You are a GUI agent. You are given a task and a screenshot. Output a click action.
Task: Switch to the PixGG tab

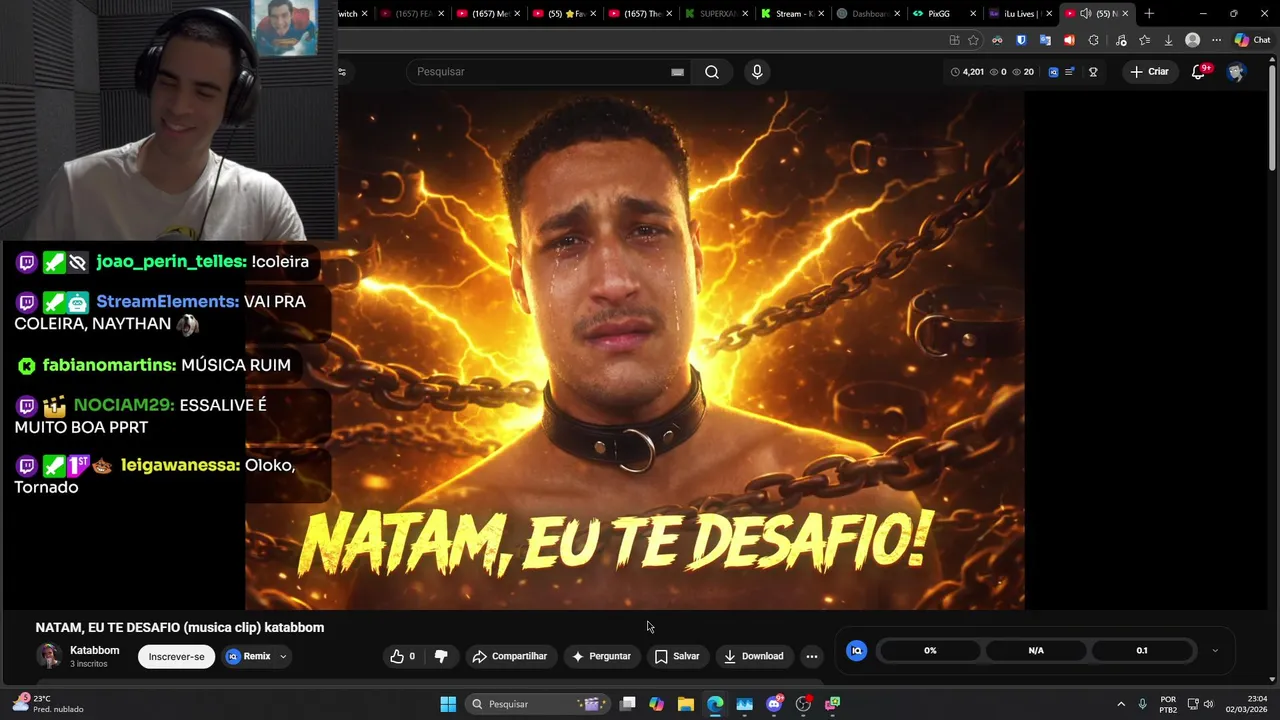(938, 13)
